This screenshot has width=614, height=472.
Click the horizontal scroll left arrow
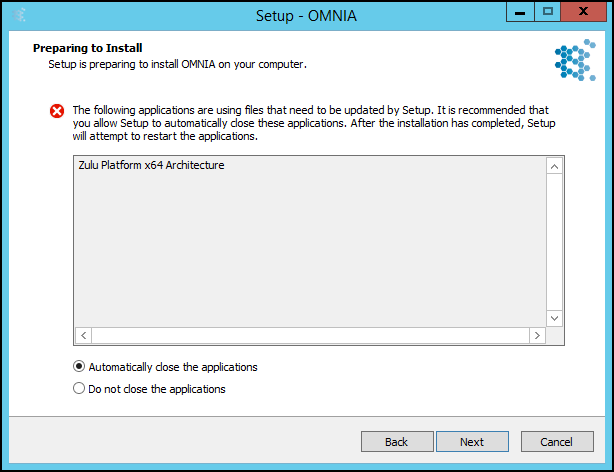(83, 335)
